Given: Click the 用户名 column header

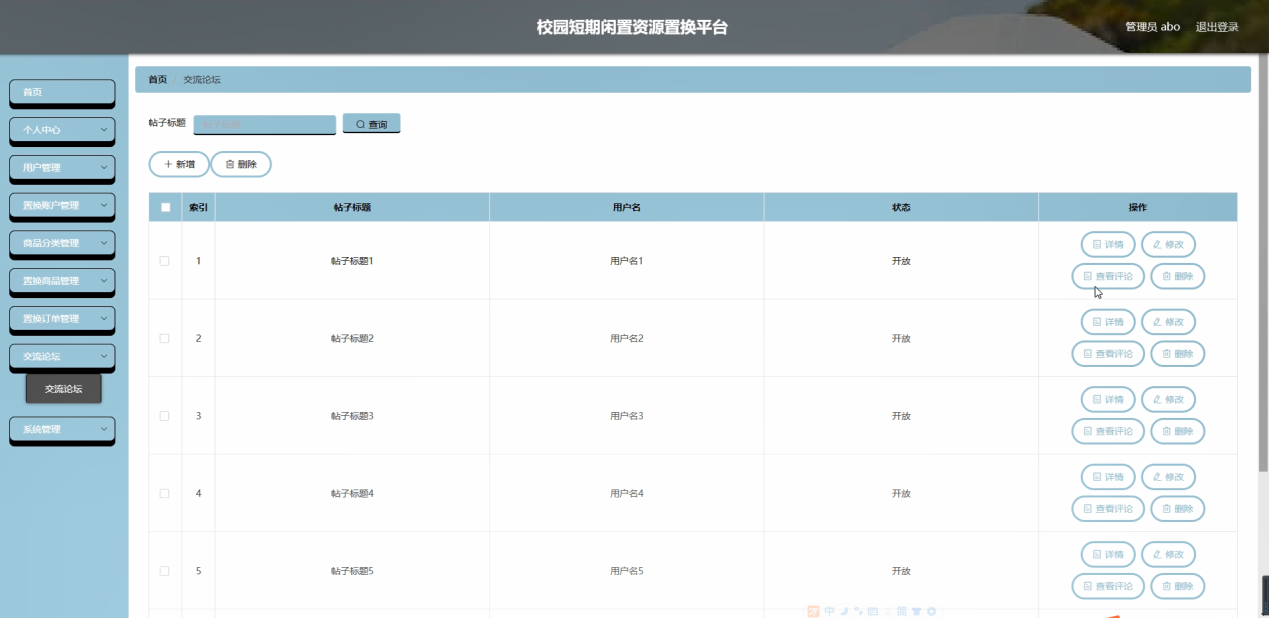Looking at the screenshot, I should tap(626, 207).
